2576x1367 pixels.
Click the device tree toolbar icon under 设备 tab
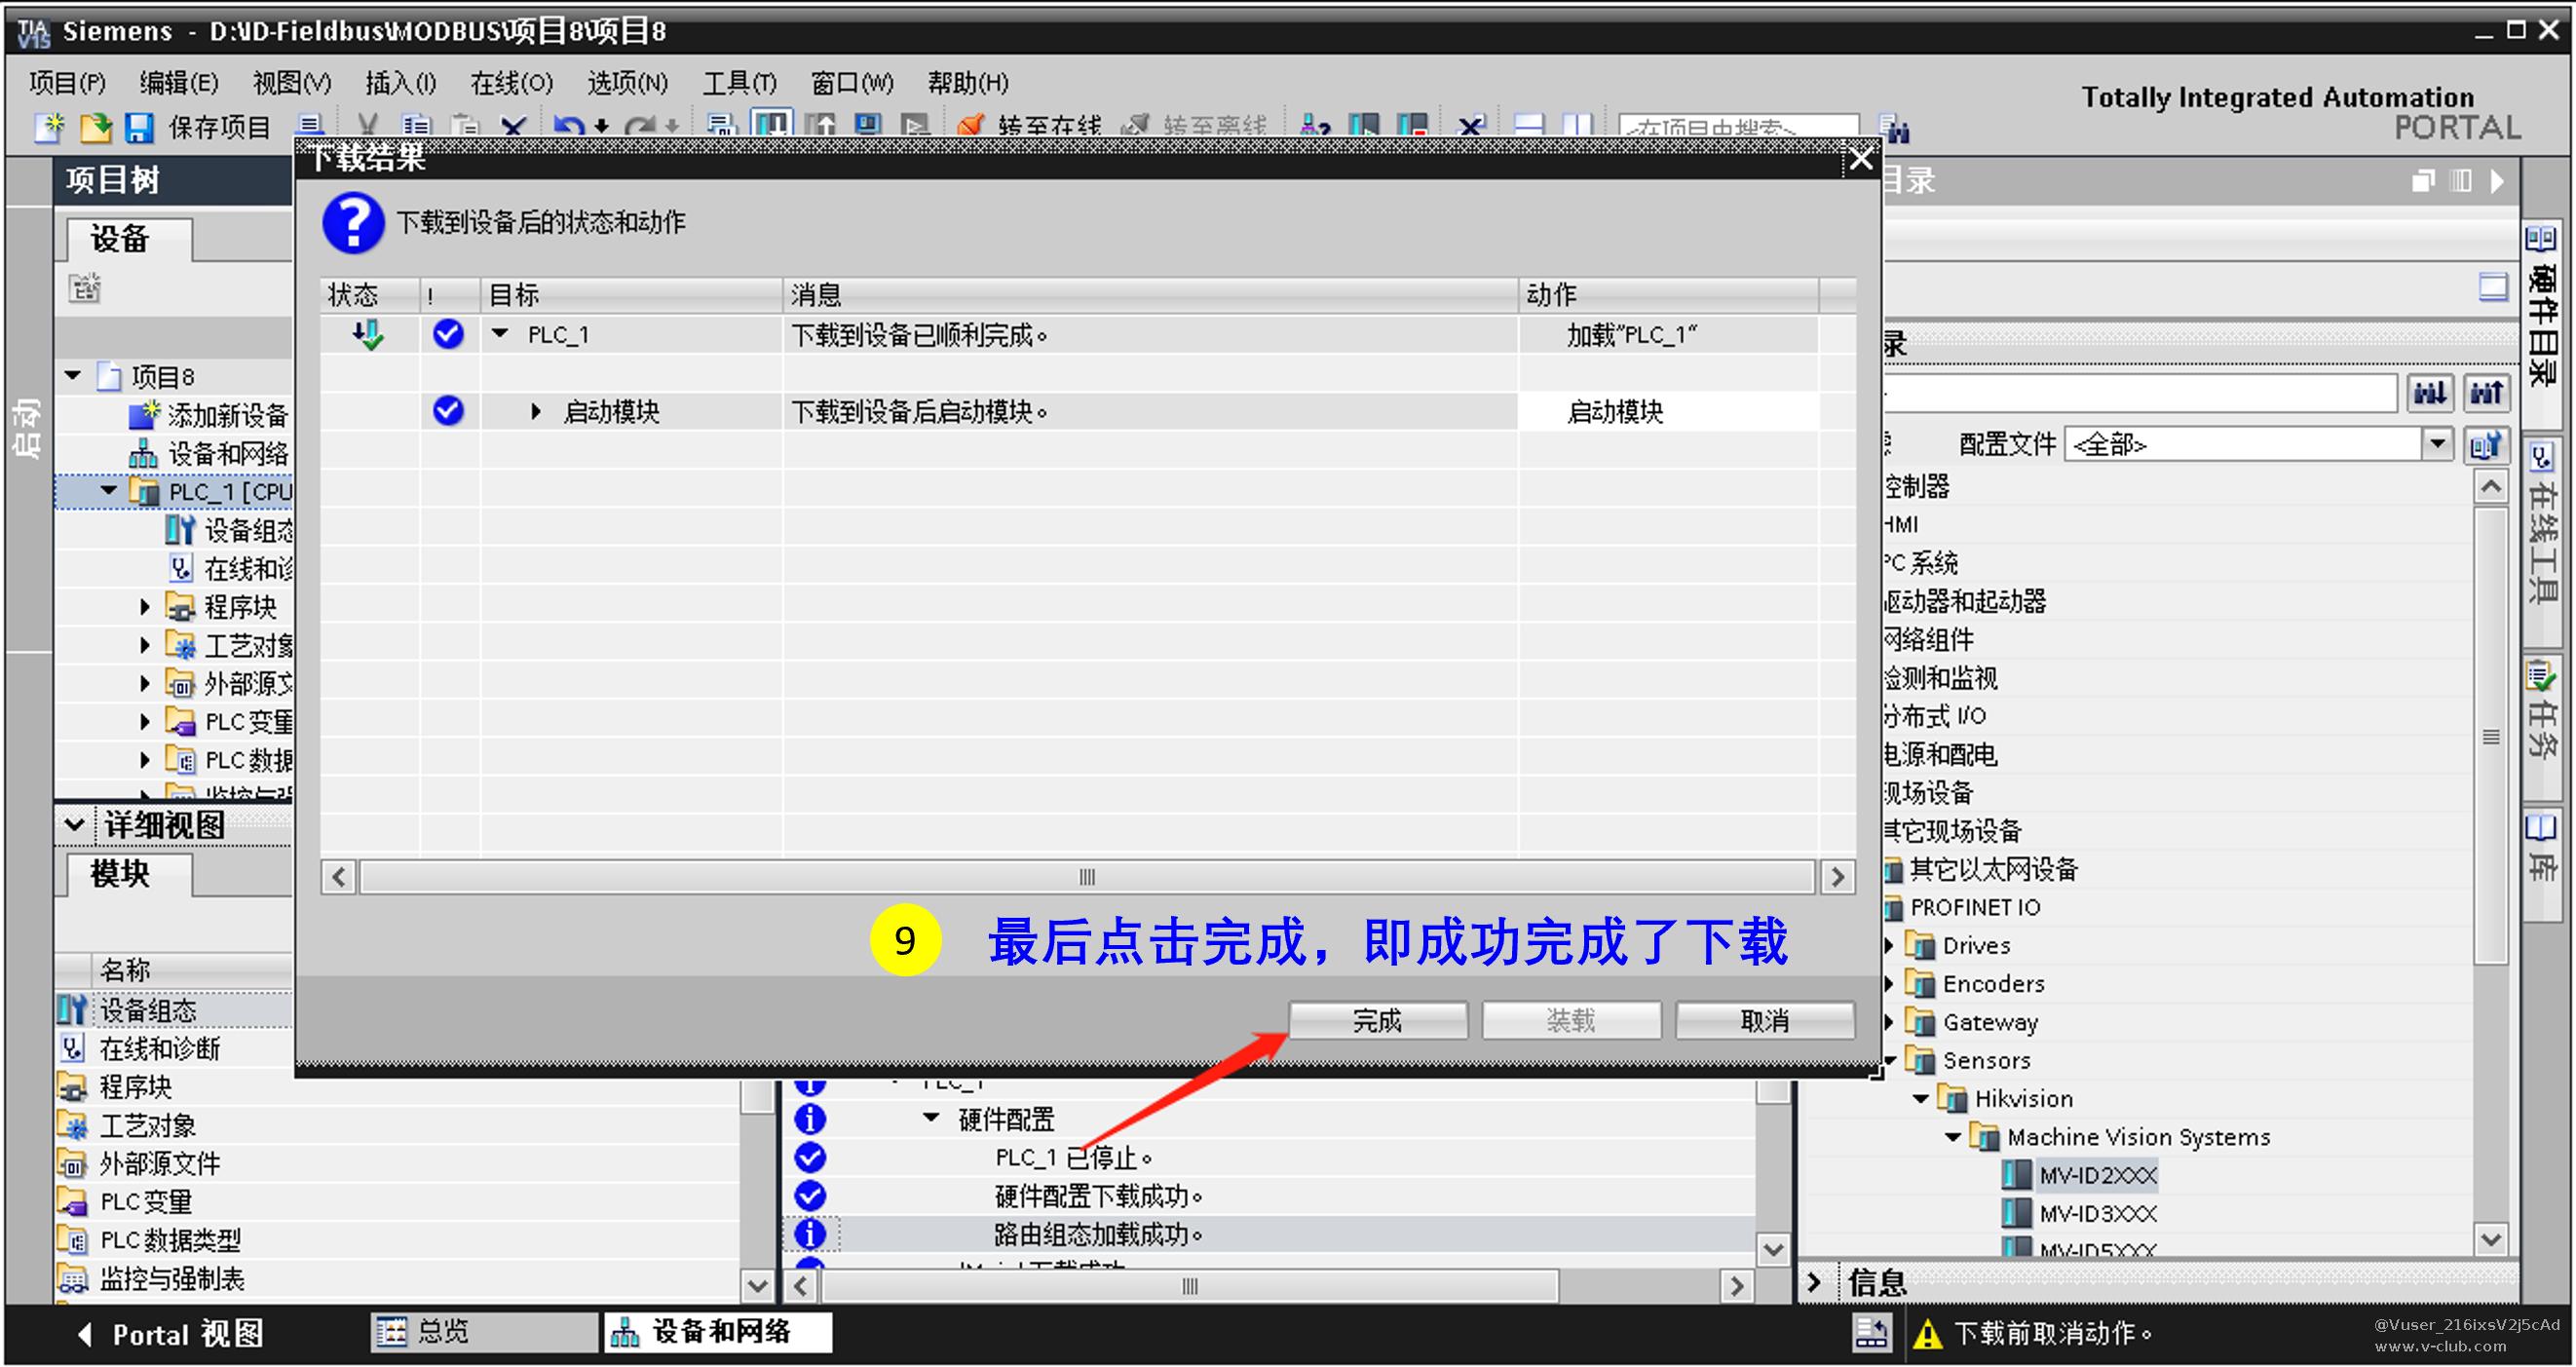(85, 288)
